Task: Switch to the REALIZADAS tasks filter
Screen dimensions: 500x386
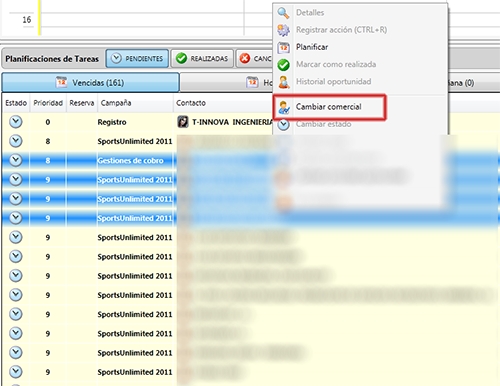Action: click(x=202, y=59)
